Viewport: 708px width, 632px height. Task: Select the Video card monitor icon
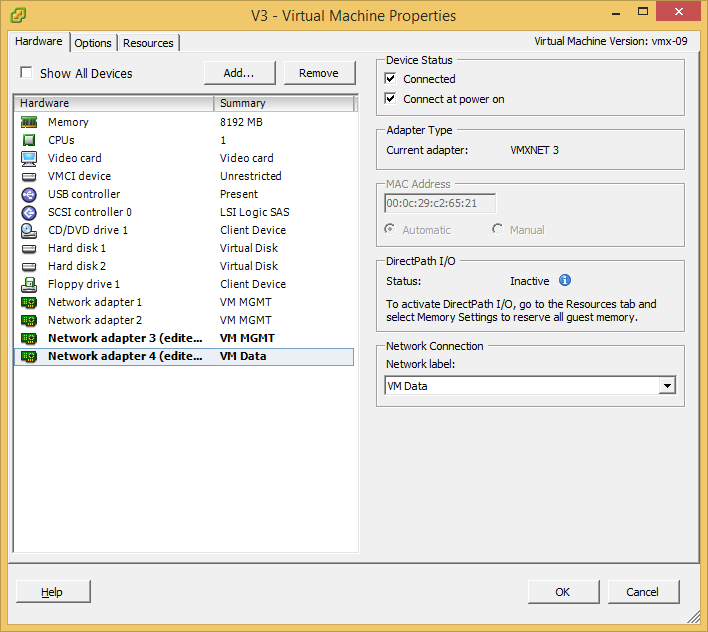click(29, 158)
